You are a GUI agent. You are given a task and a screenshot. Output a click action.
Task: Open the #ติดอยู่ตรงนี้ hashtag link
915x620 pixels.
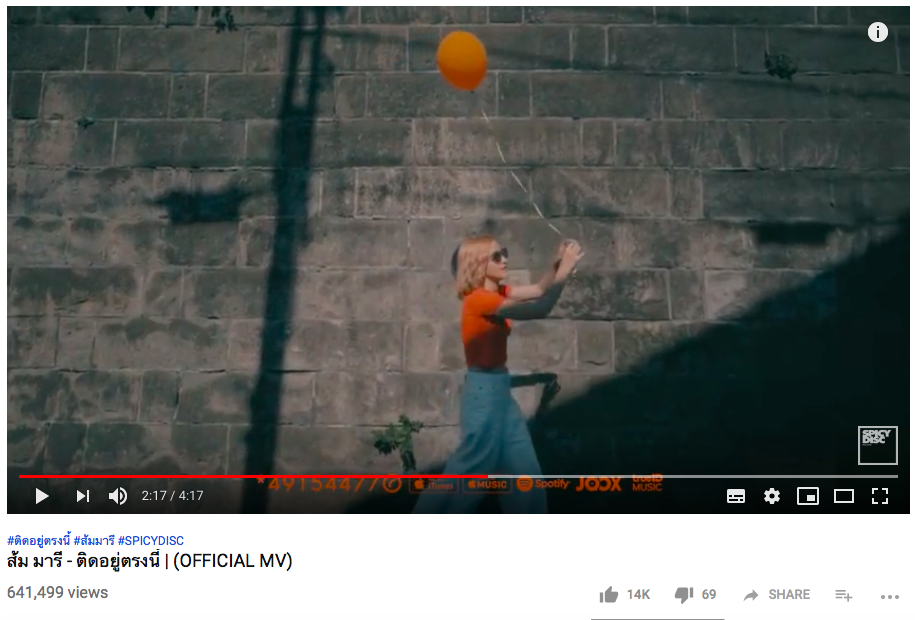coord(39,541)
